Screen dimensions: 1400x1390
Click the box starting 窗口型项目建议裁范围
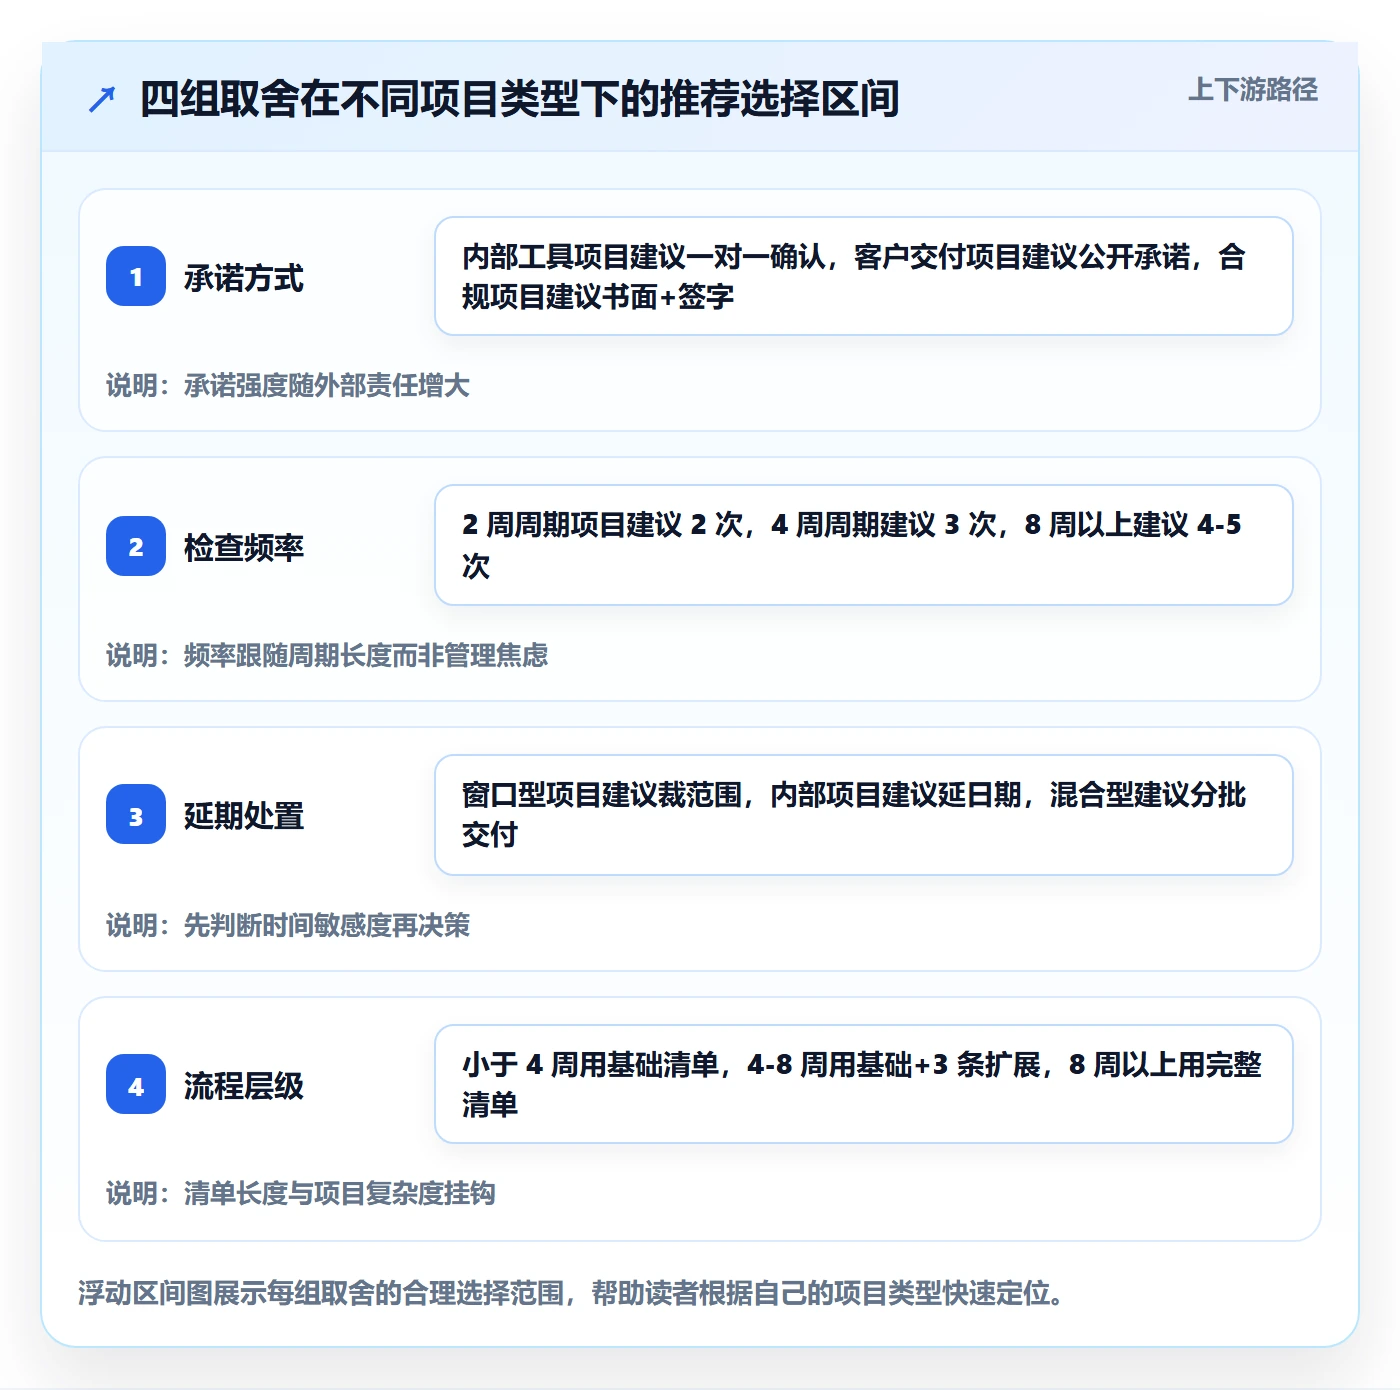(x=864, y=815)
